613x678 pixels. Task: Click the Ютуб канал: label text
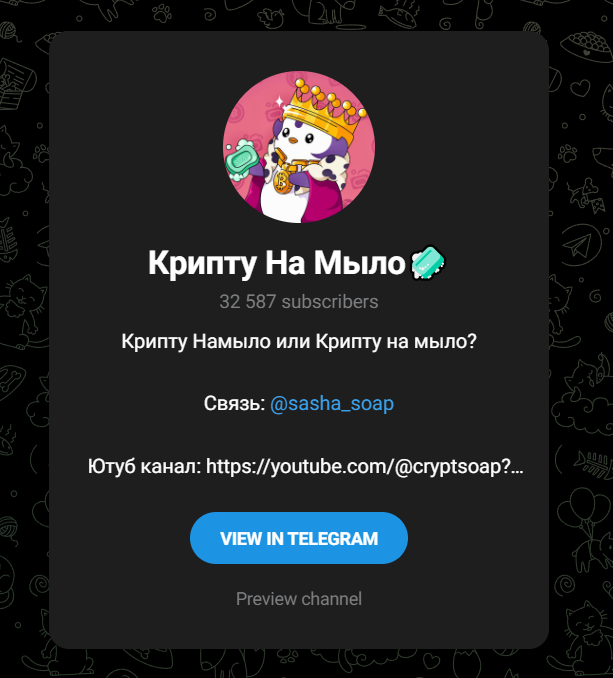(x=145, y=467)
